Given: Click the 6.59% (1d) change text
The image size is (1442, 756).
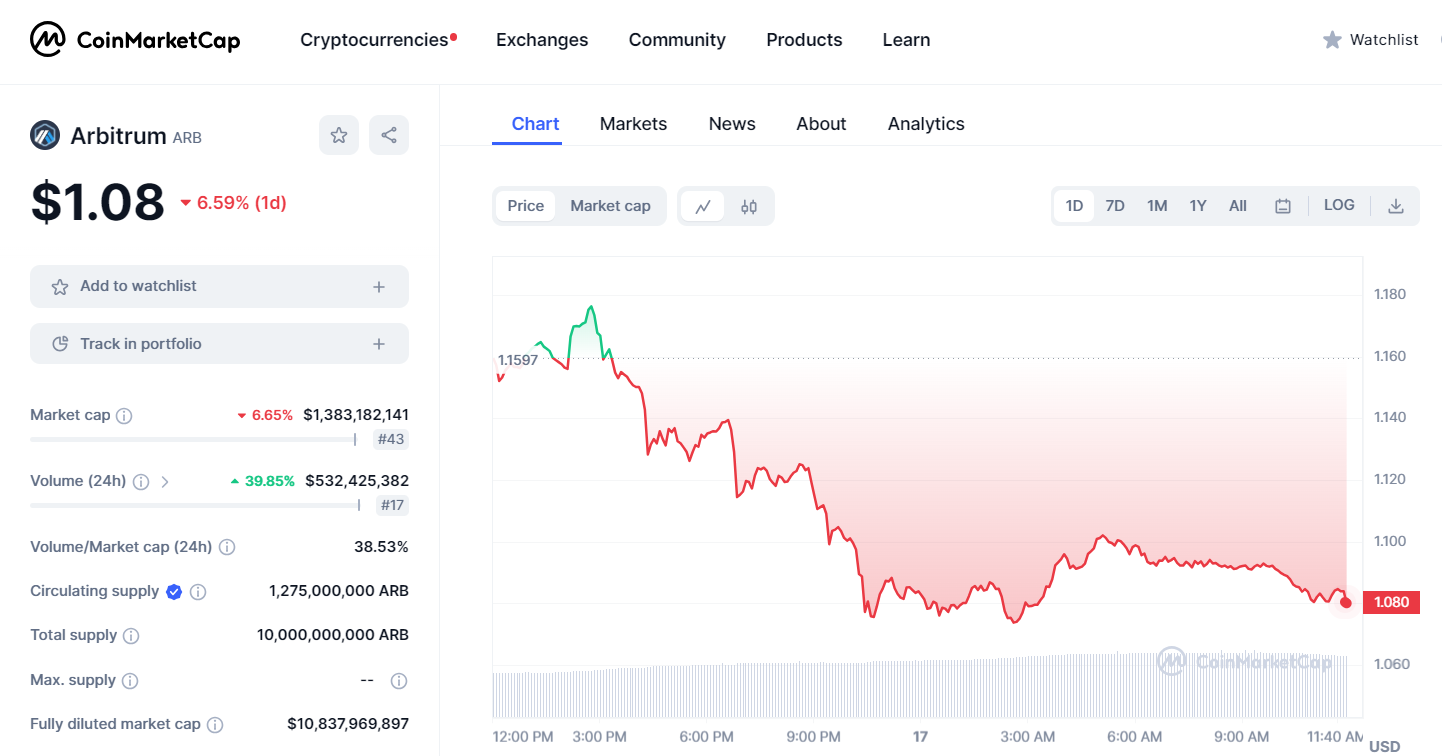Looking at the screenshot, I should tap(242, 203).
